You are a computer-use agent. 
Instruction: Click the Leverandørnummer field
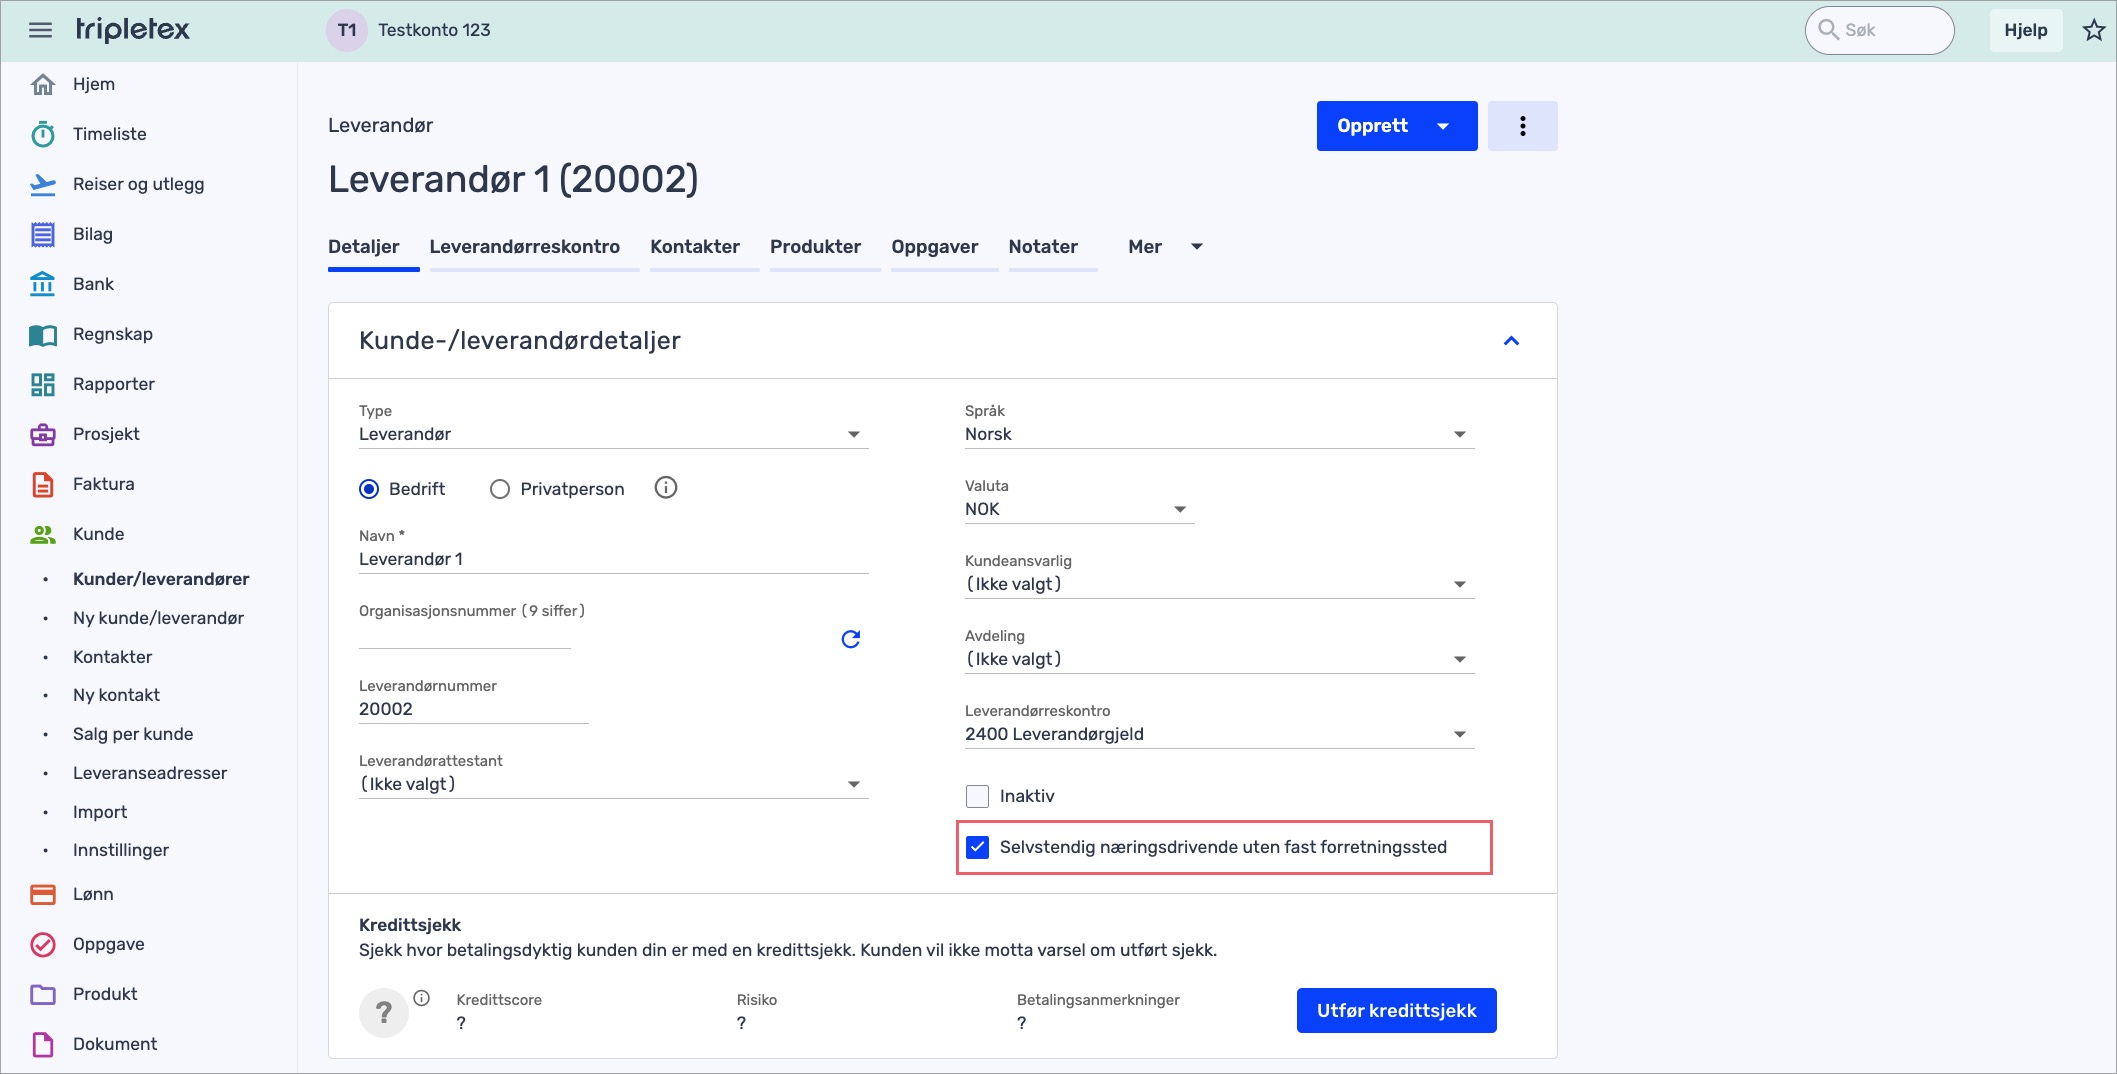tap(473, 709)
